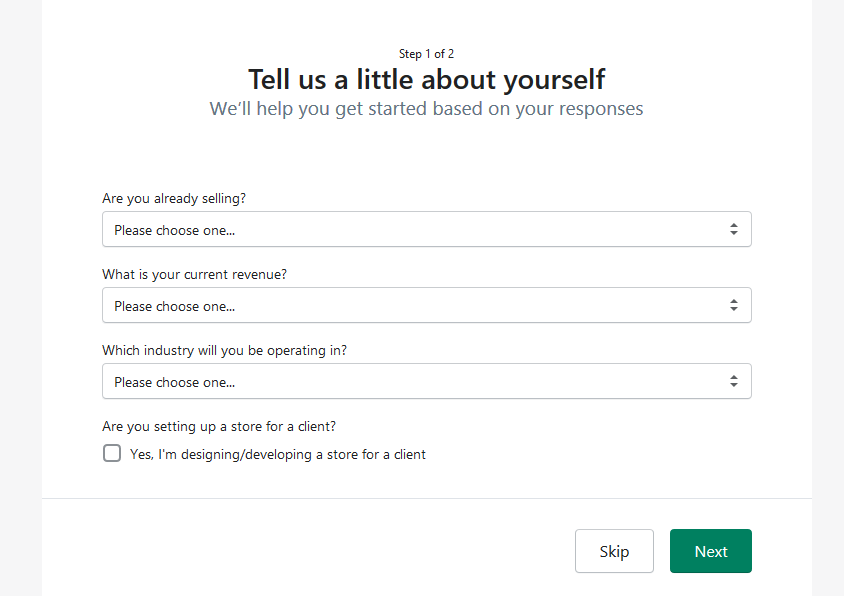Click the 'What is your current revenue?' label

coord(194,274)
